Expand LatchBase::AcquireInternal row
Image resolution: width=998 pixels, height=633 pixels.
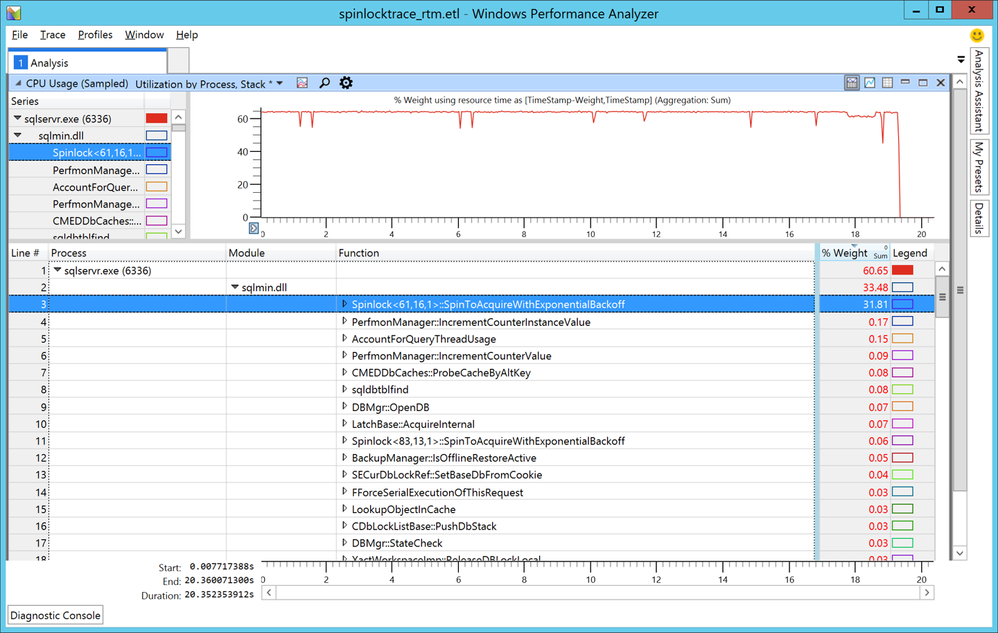click(x=344, y=424)
